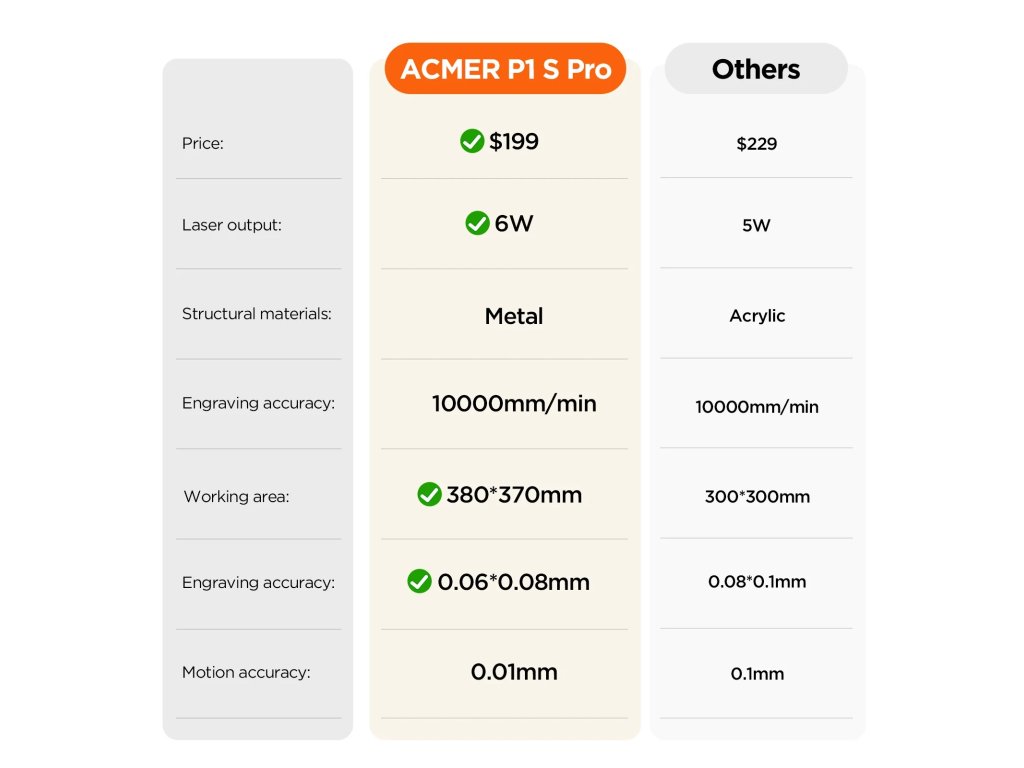Screen dimensions: 1024x768
Task: Select the 0.1mm value in Others column
Action: pos(757,674)
